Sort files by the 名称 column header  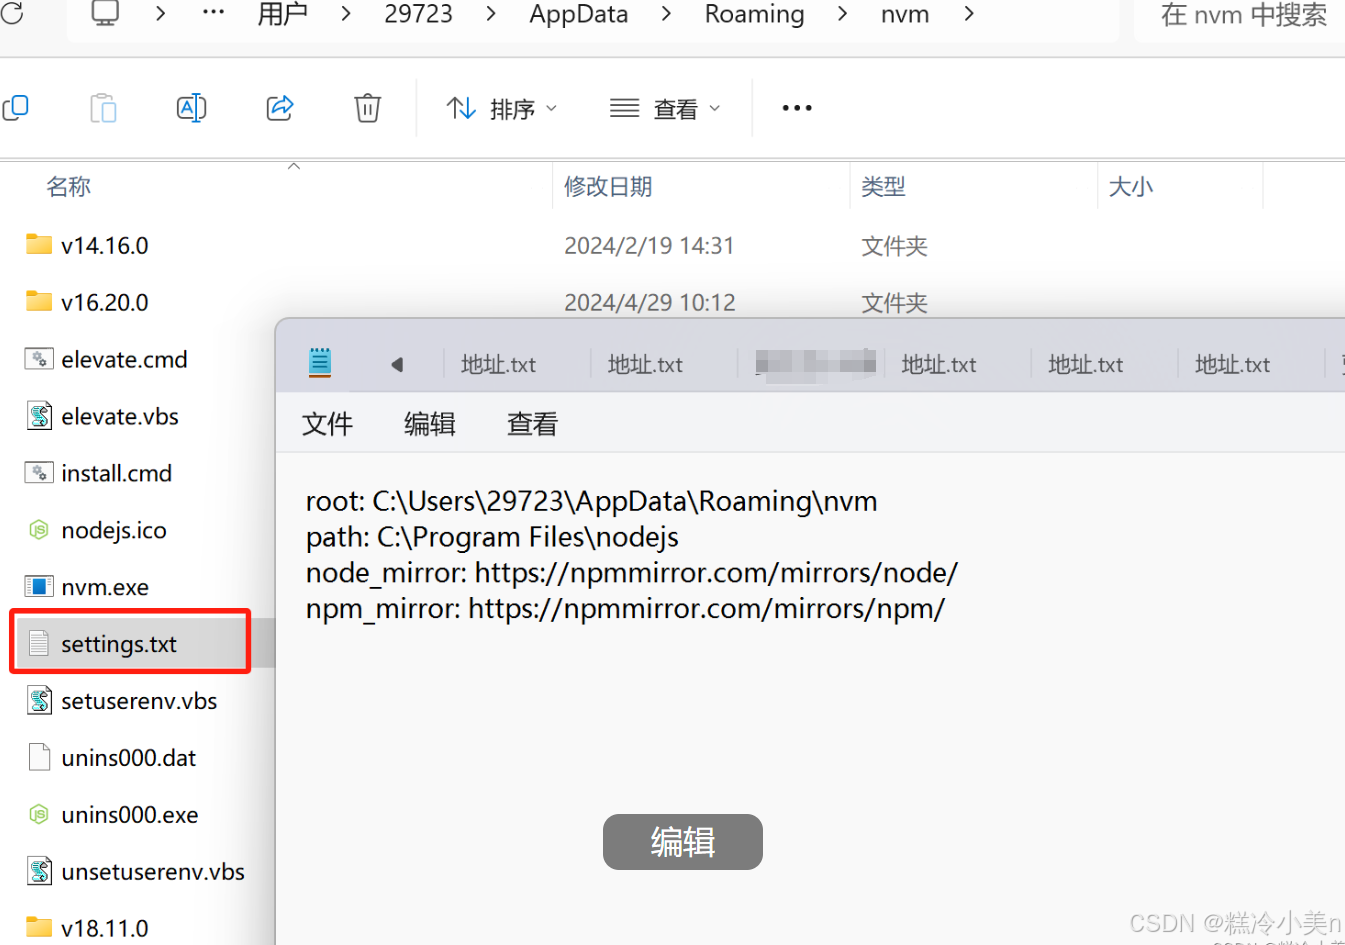[x=68, y=185]
